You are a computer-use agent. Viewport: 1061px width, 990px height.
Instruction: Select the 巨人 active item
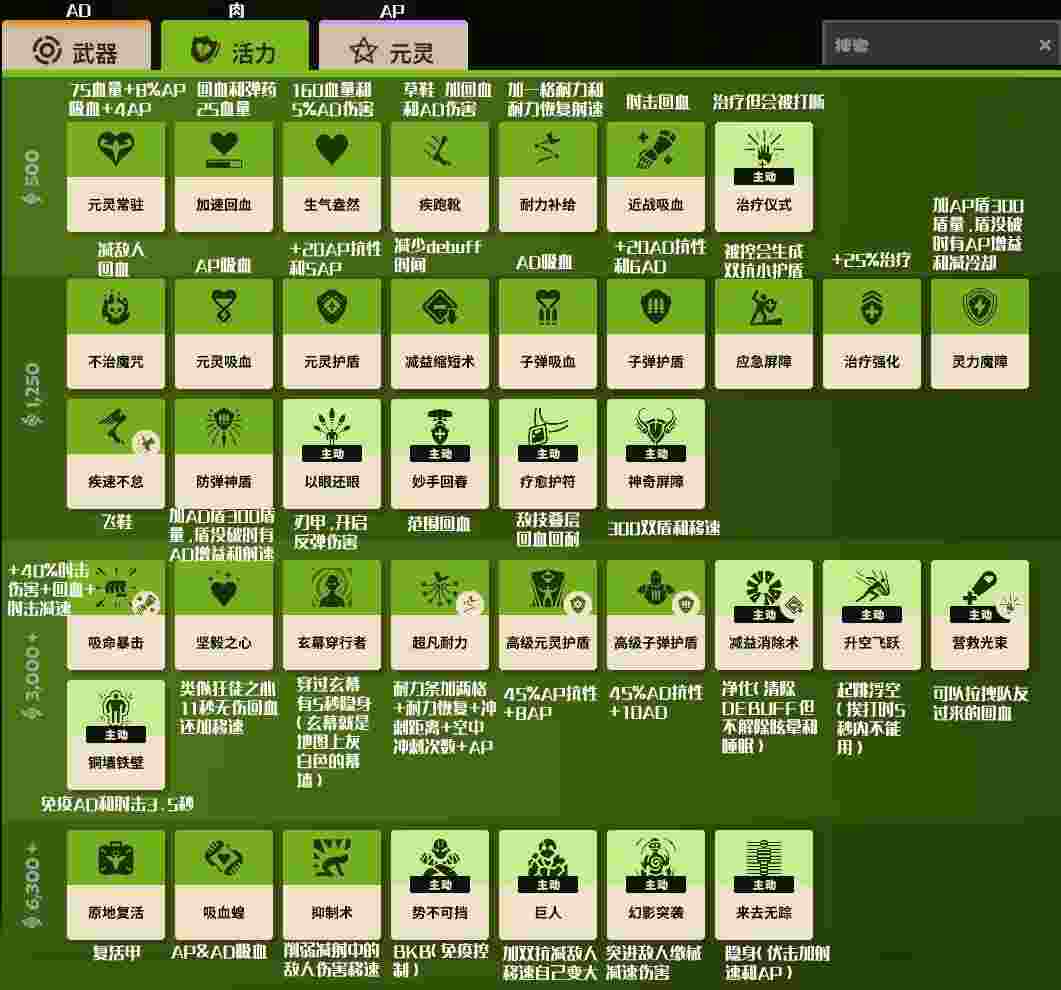click(547, 885)
